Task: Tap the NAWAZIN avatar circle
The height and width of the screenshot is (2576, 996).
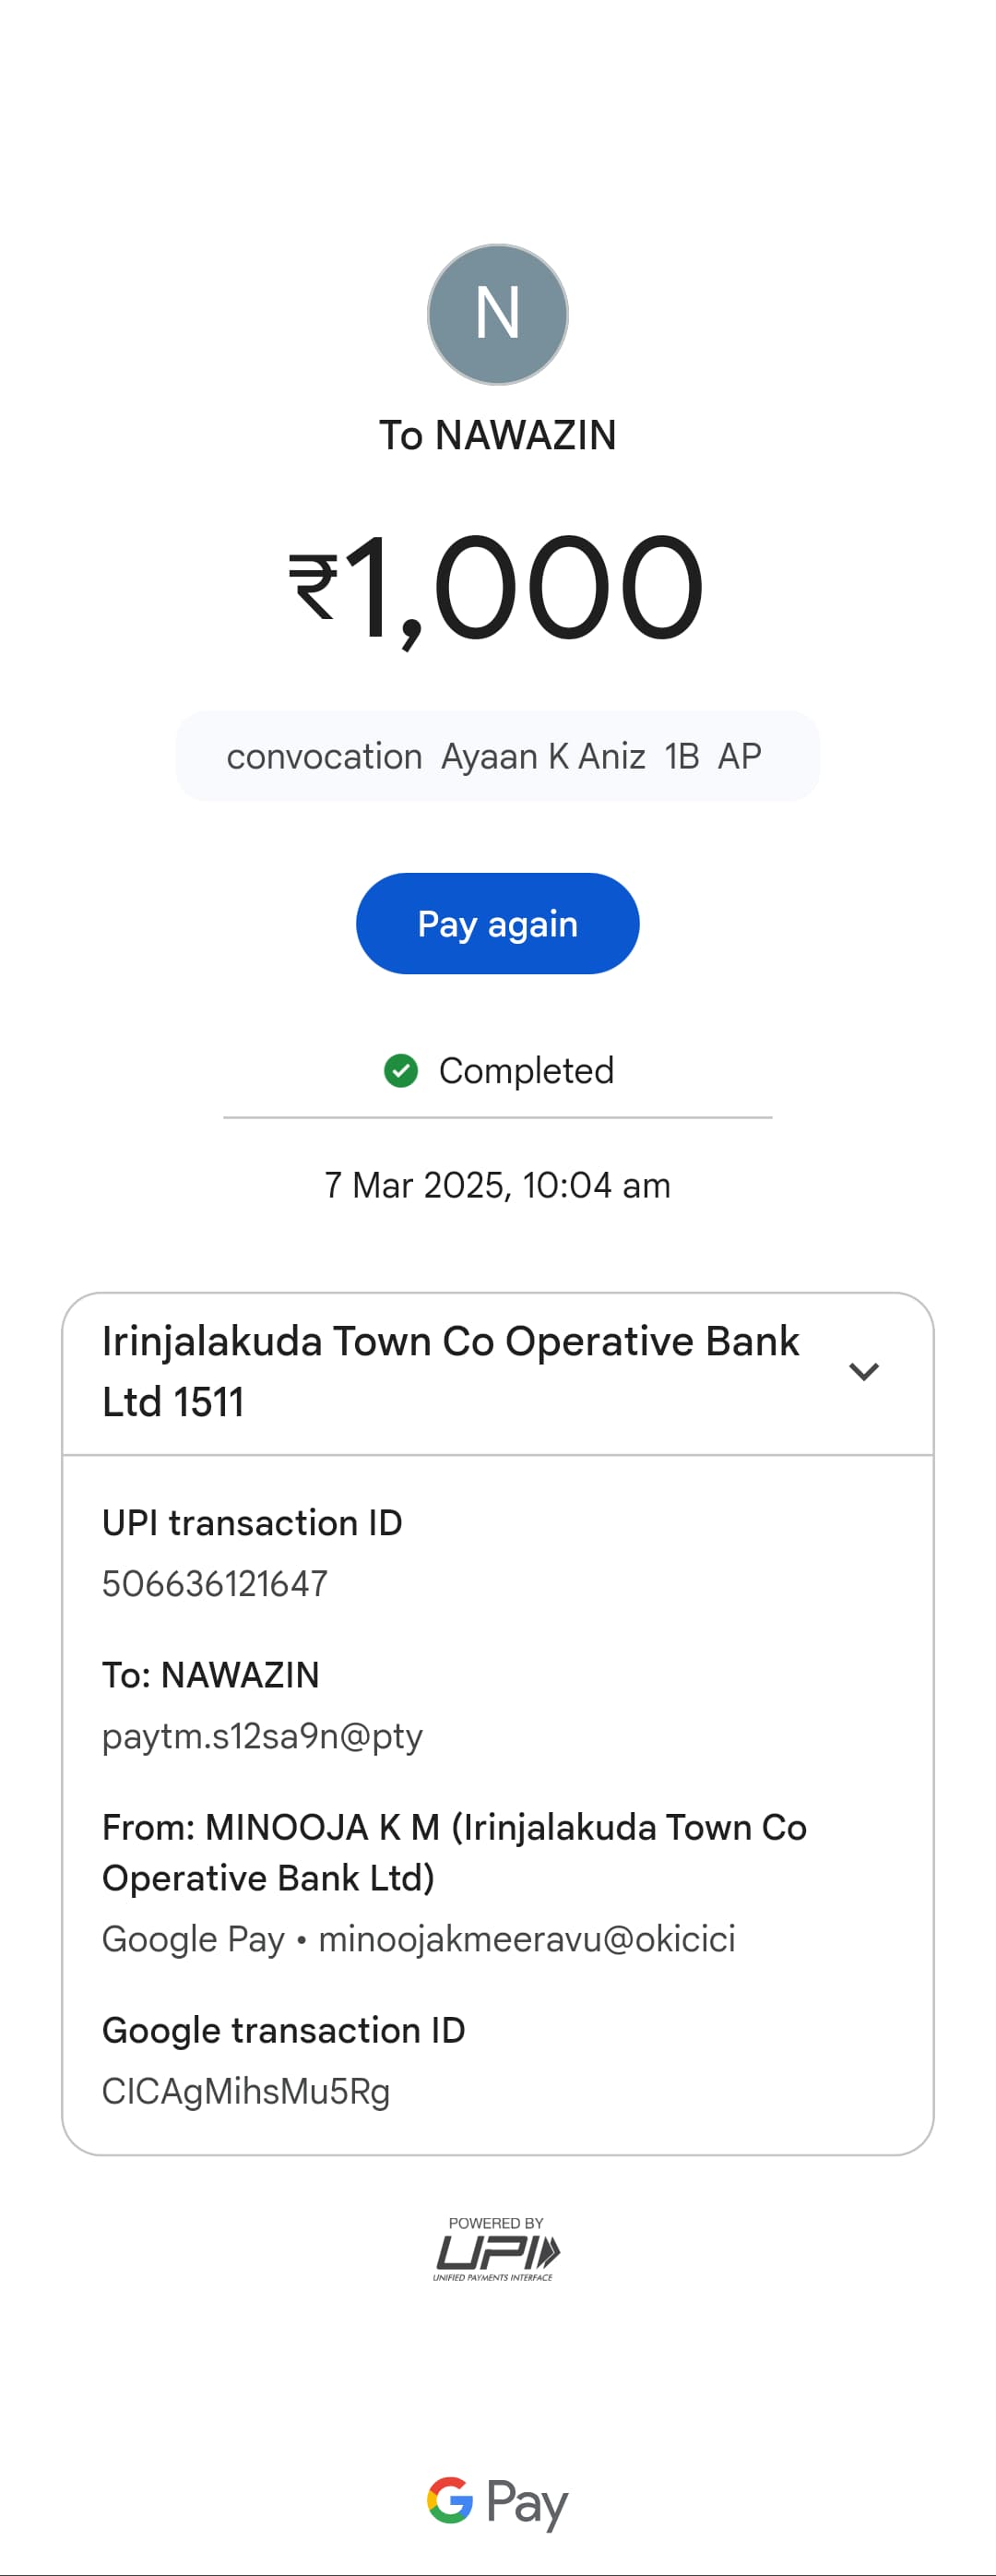Action: pyautogui.click(x=497, y=314)
